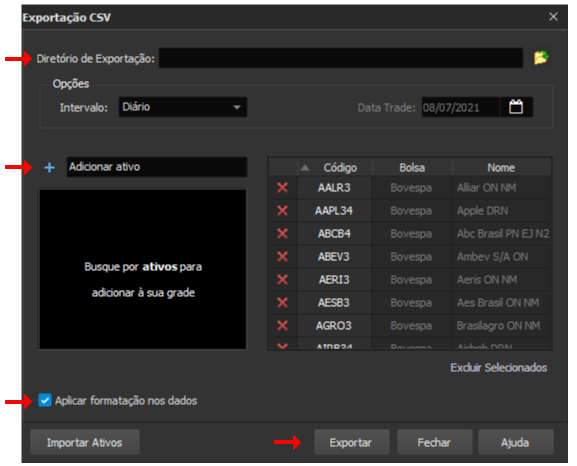Remove AALR3 with its red X
Viewport: 577px width, 466px height.
[x=282, y=188]
